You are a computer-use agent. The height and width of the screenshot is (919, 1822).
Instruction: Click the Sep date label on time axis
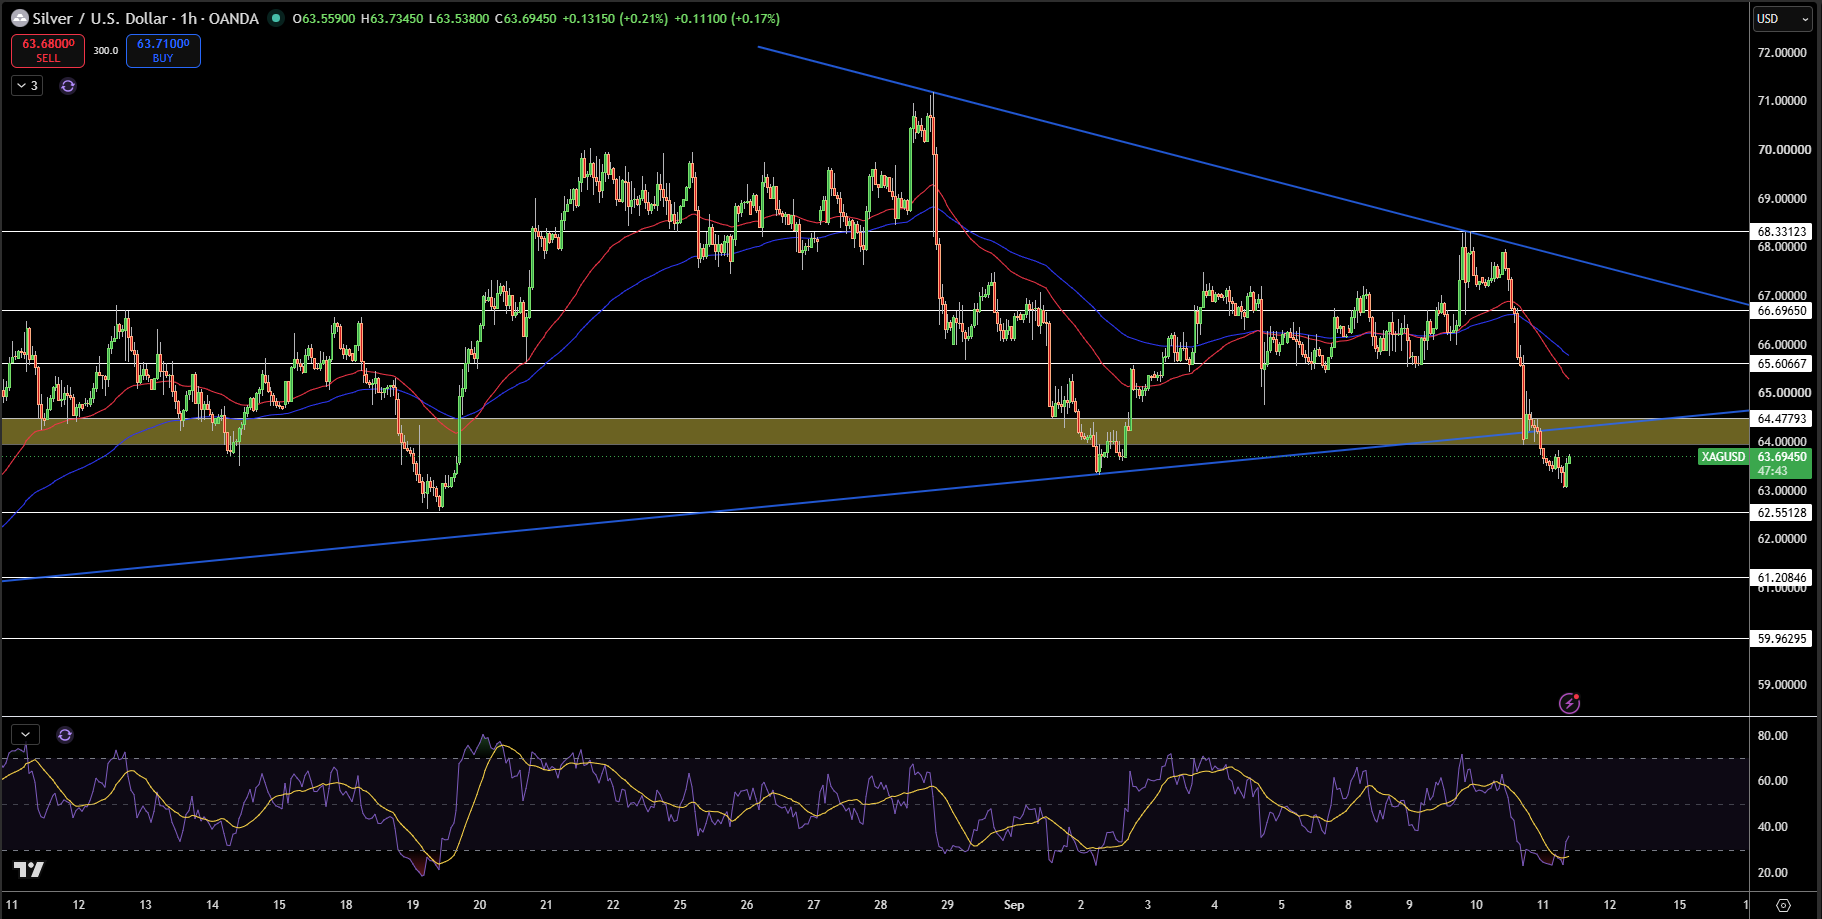click(1014, 905)
